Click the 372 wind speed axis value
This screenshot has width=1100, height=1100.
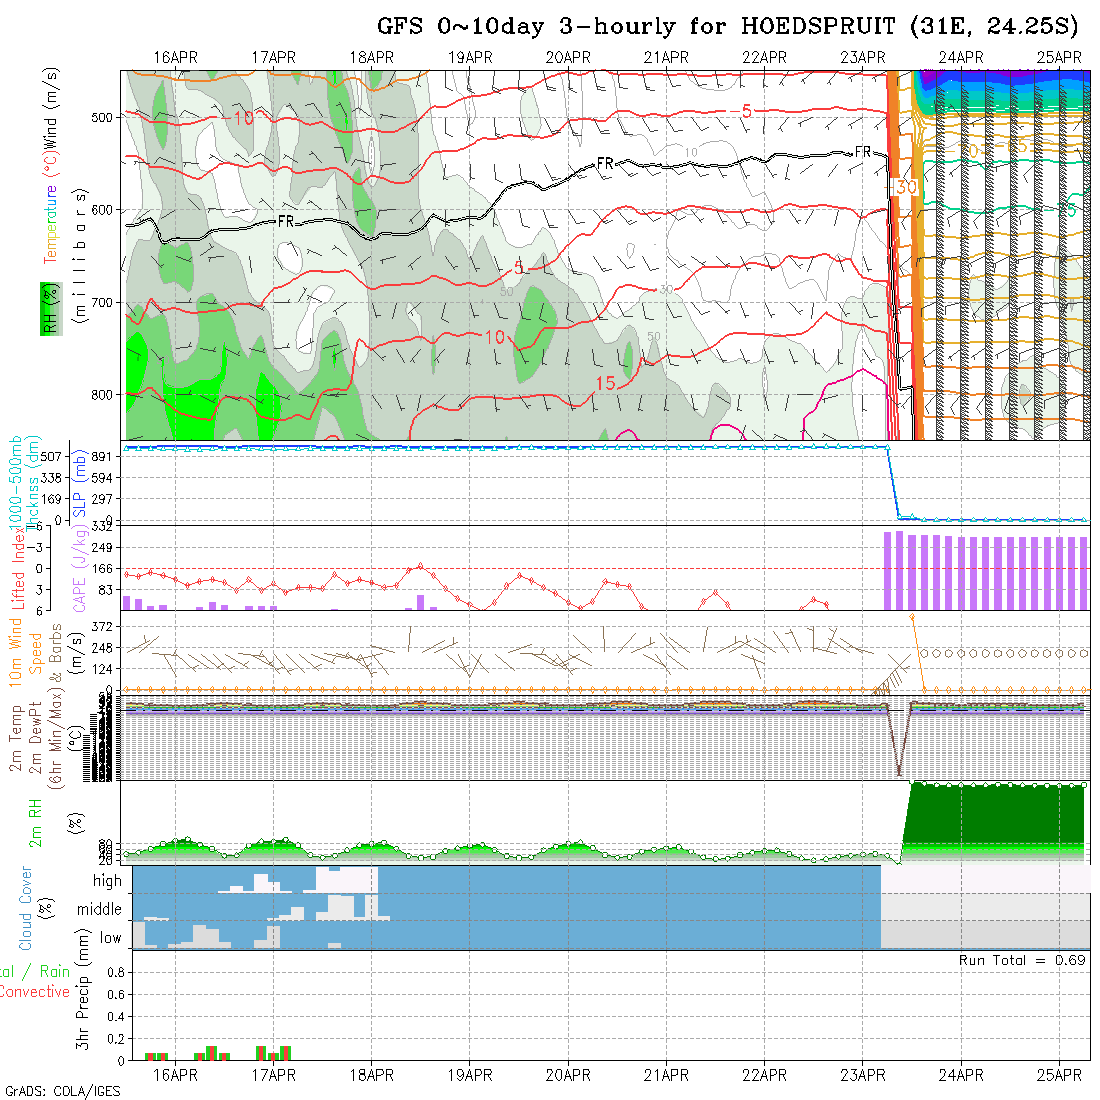(x=102, y=626)
